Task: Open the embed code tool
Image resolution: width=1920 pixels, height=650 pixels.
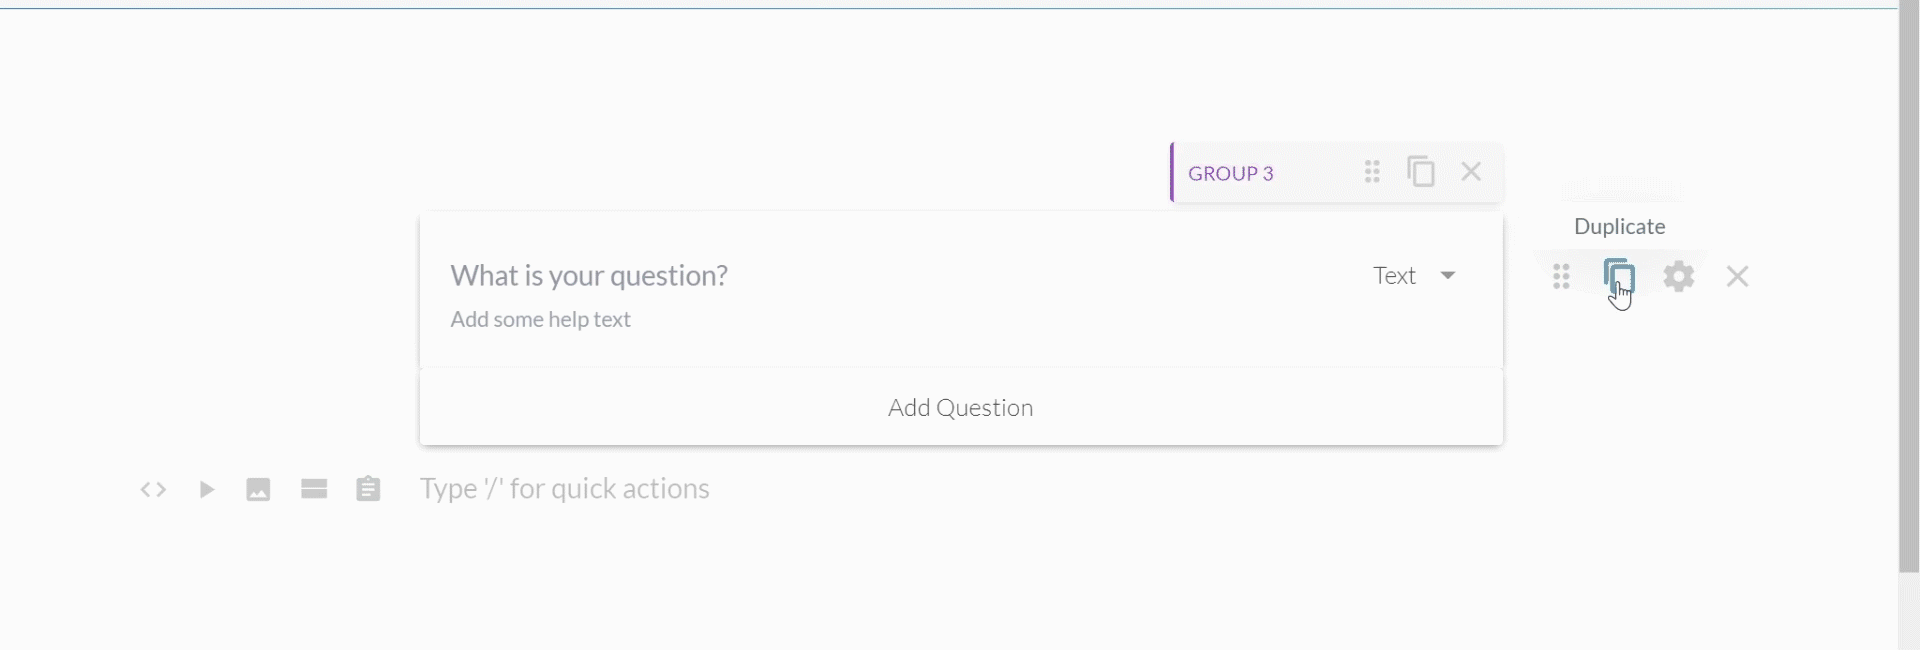Action: point(154,489)
